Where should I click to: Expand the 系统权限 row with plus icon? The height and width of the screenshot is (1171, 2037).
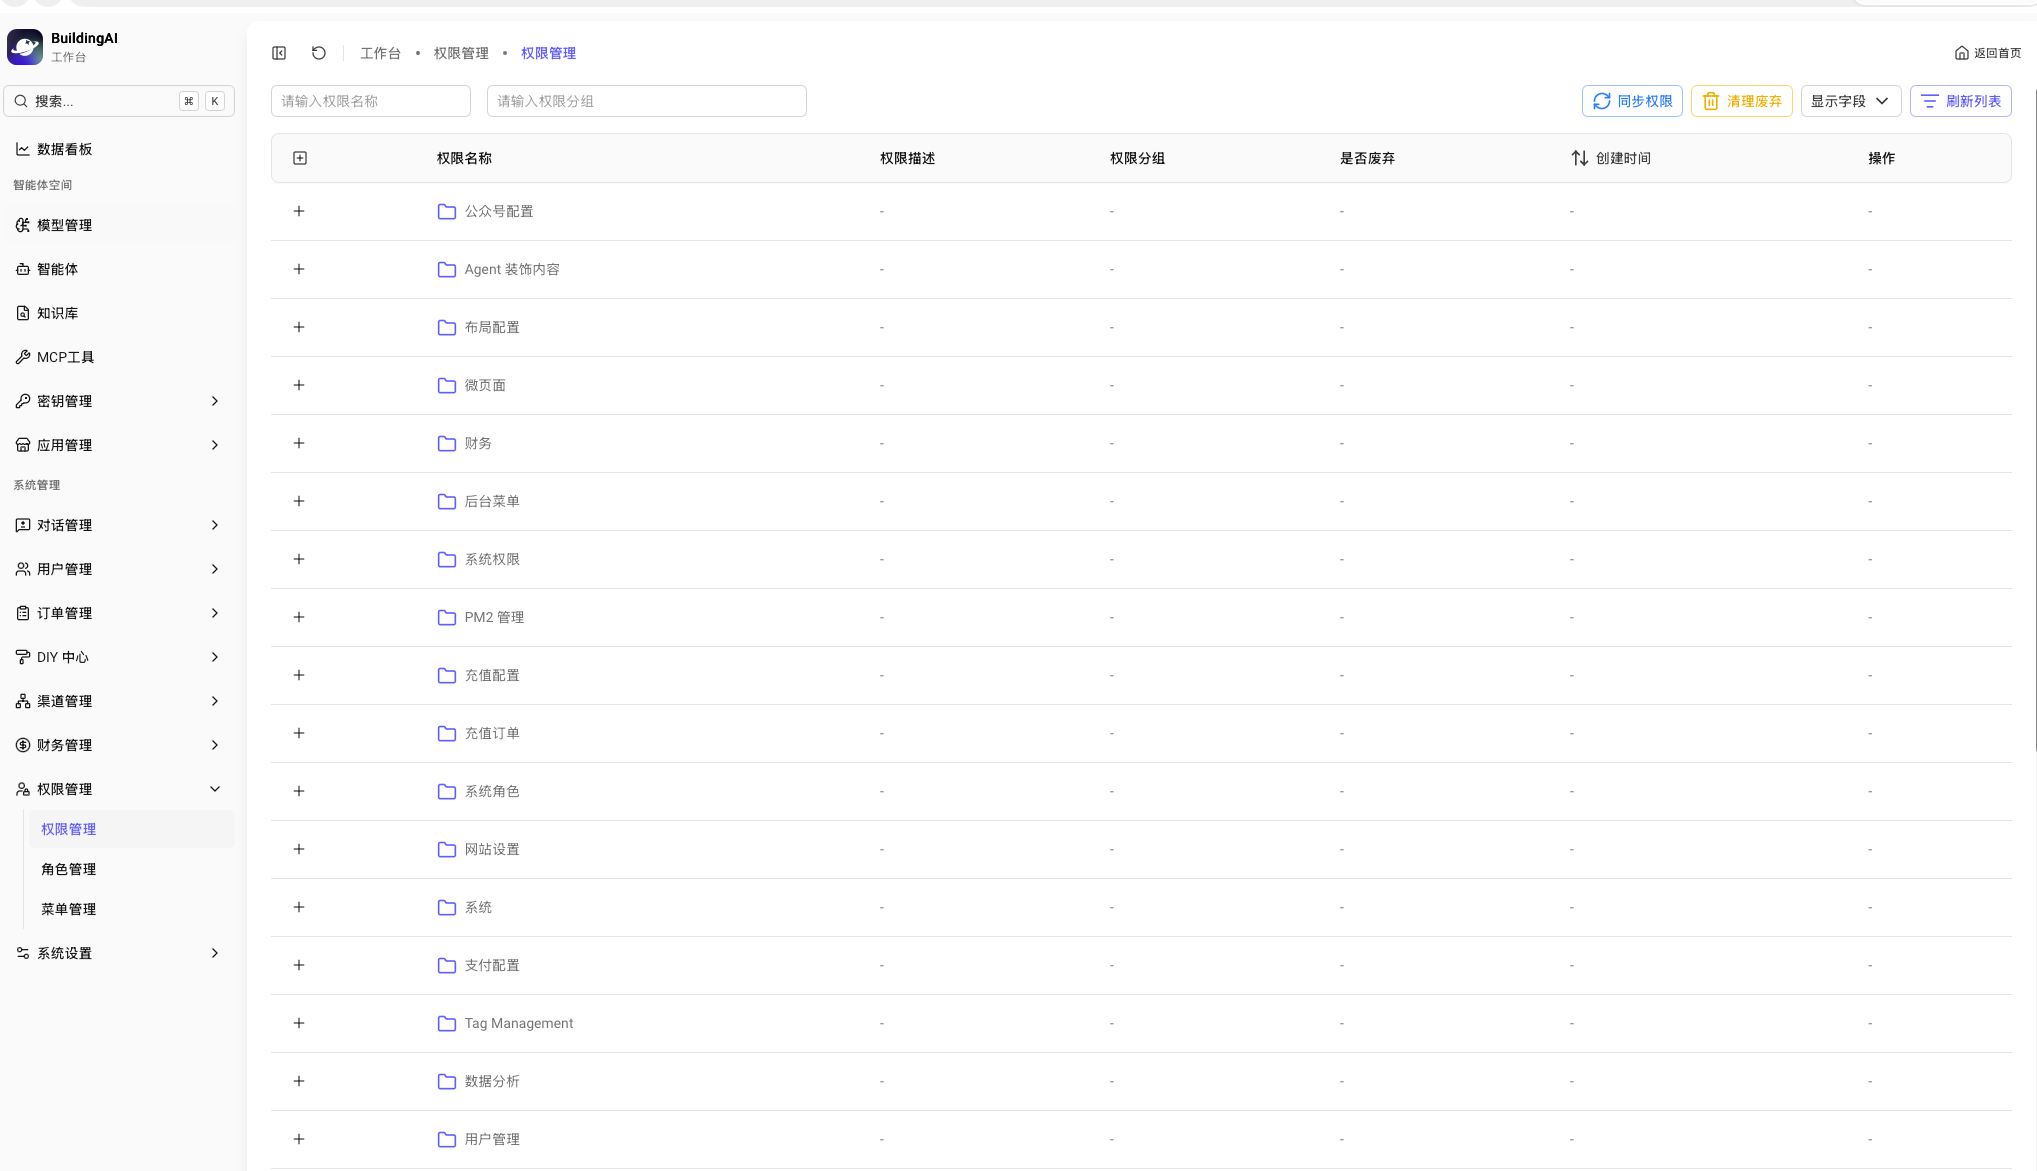tap(299, 559)
